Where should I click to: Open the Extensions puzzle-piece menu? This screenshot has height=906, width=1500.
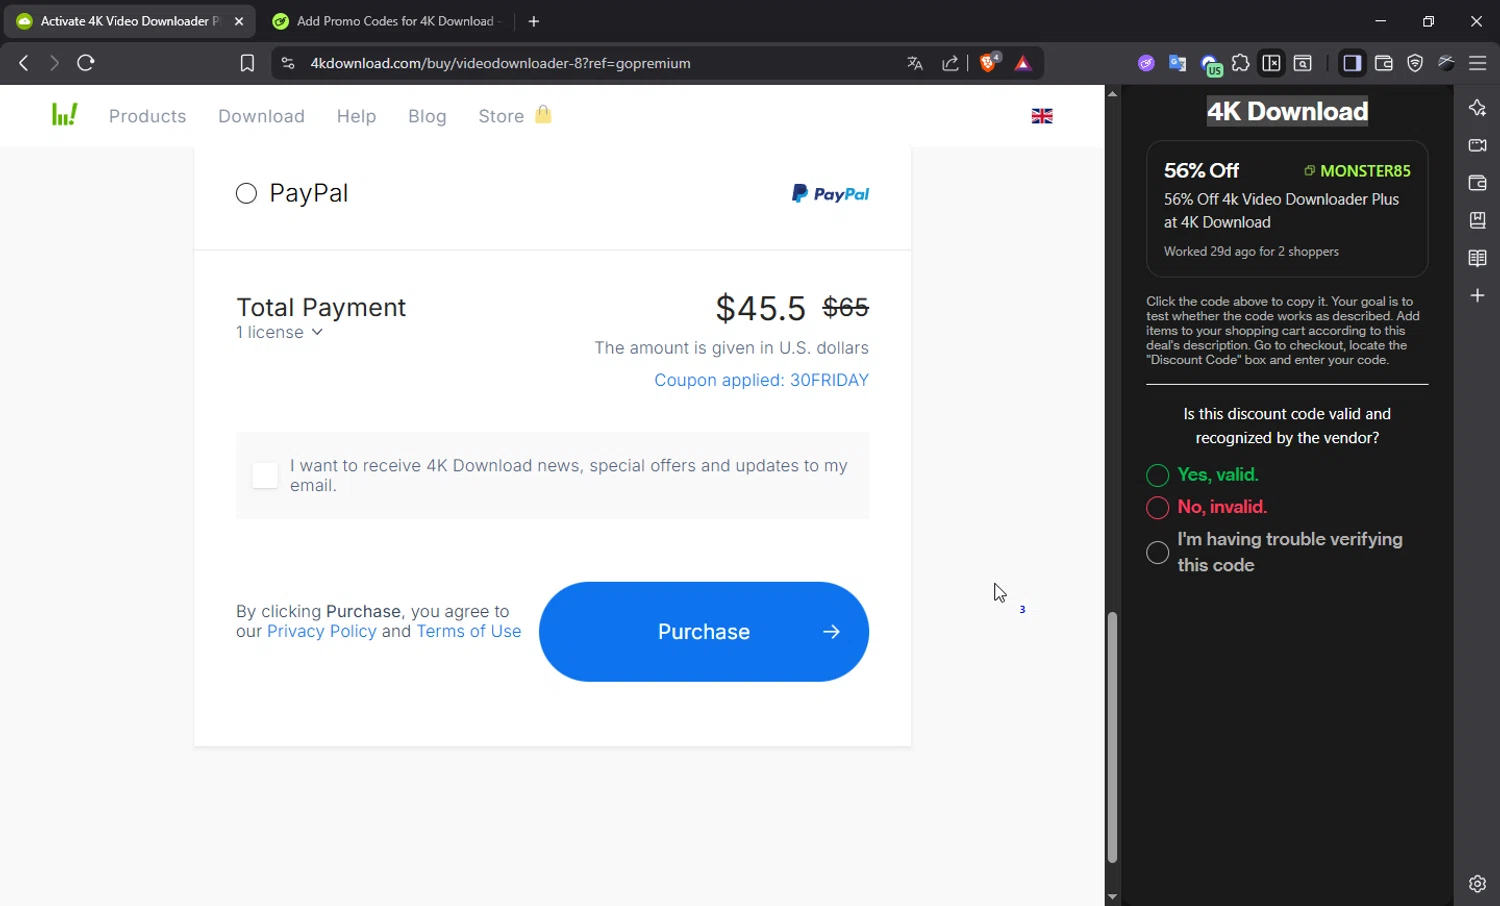point(1241,63)
